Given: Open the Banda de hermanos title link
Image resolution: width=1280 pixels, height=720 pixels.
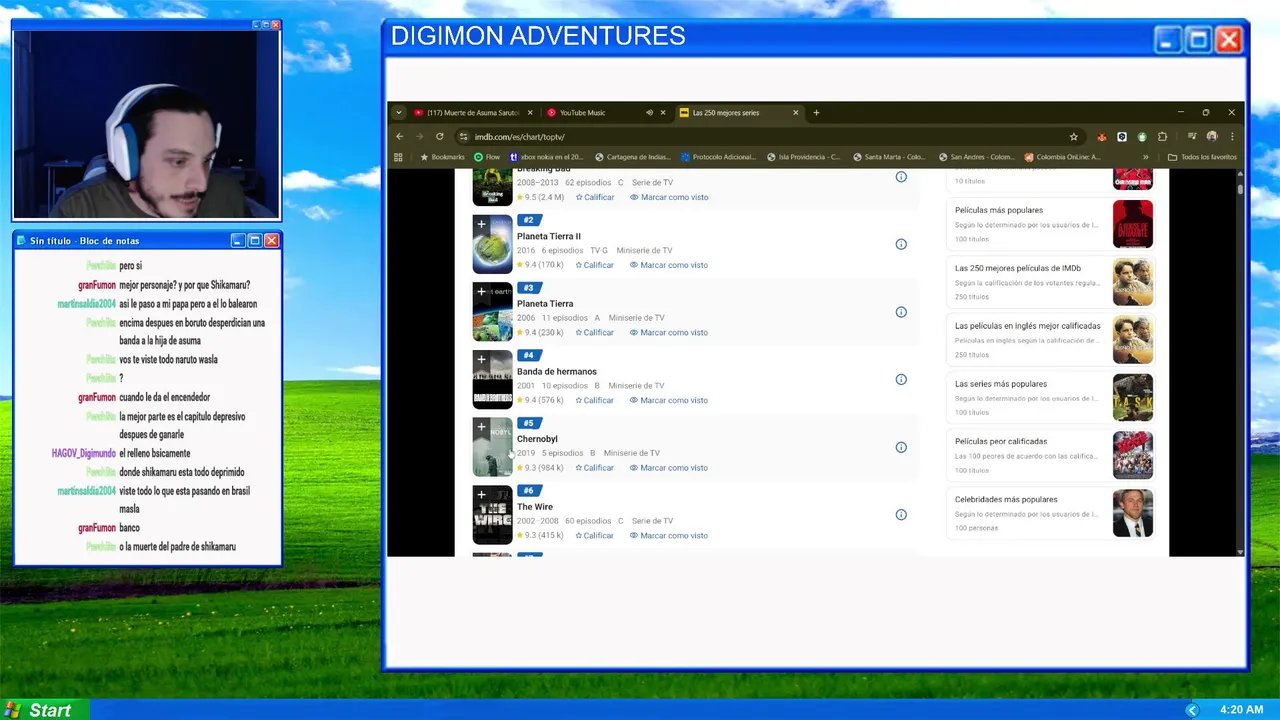Looking at the screenshot, I should point(557,371).
